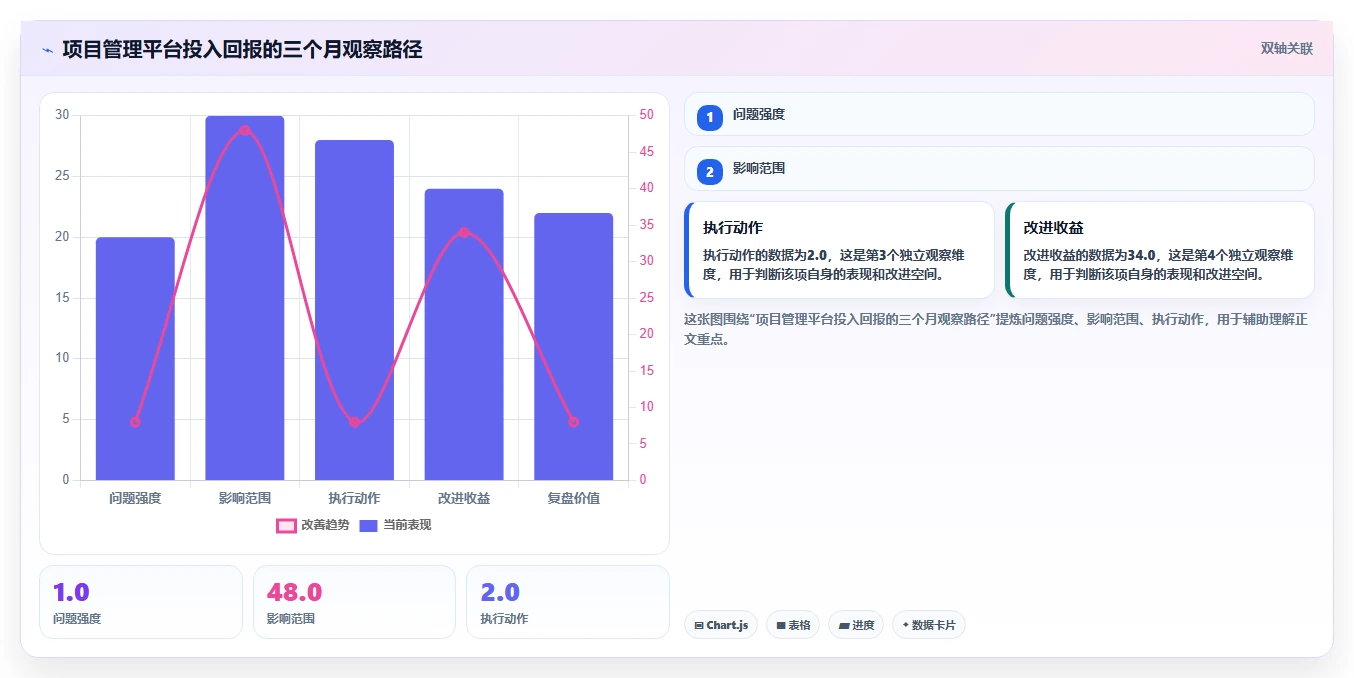The image size is (1354, 678).
Task: Click the 数据卡片 tag
Action: pos(929,625)
